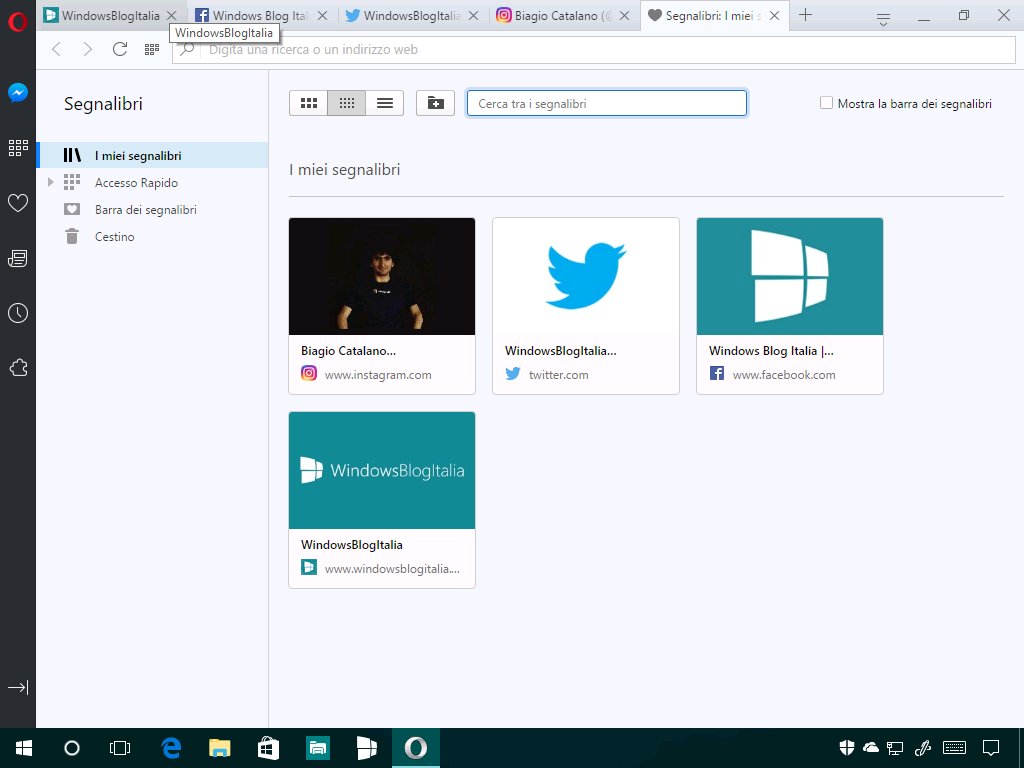The width and height of the screenshot is (1024, 768).
Task: Open Speed Dial from the sidebar
Action: click(x=18, y=148)
